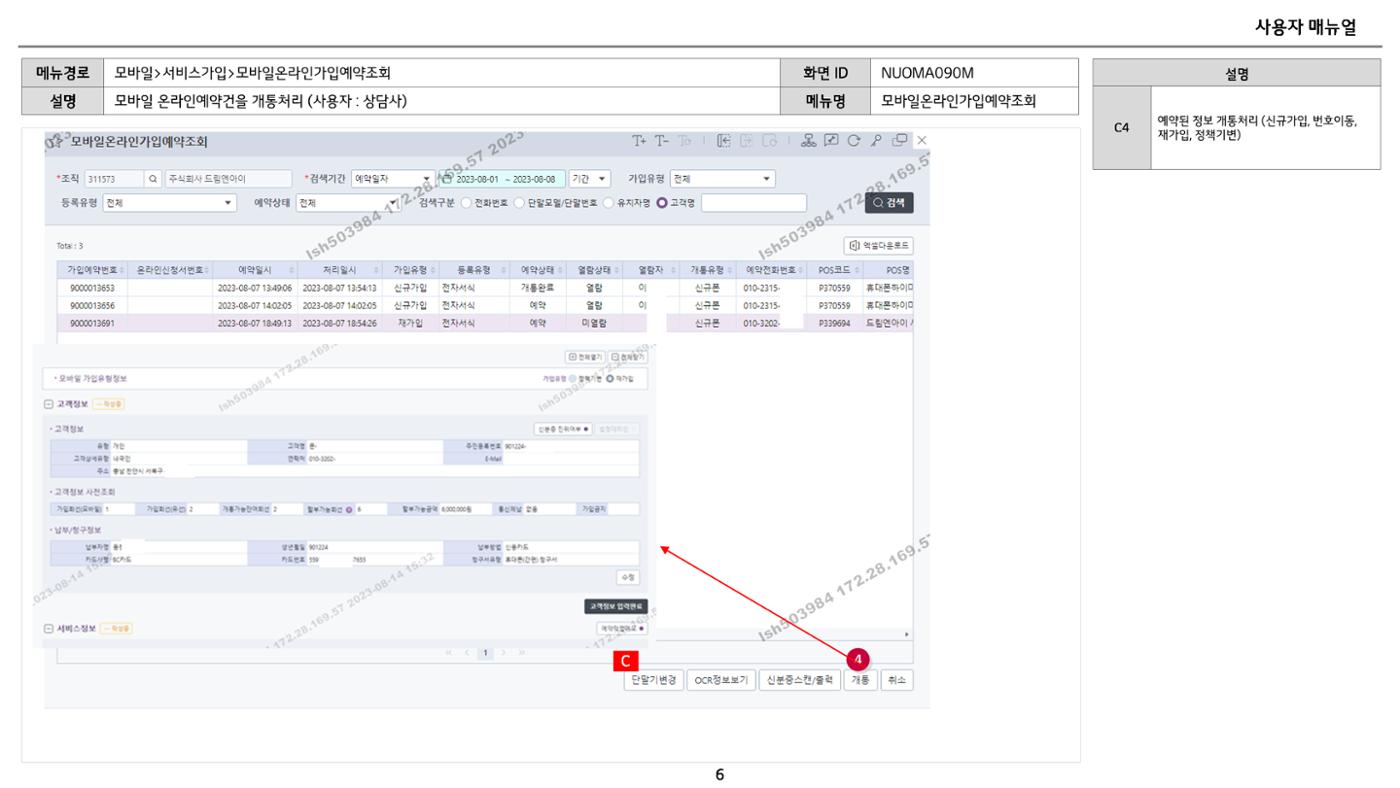Image resolution: width=1400 pixels, height=788 pixels.
Task: Select the 유치자명 radio button
Action: 609,203
